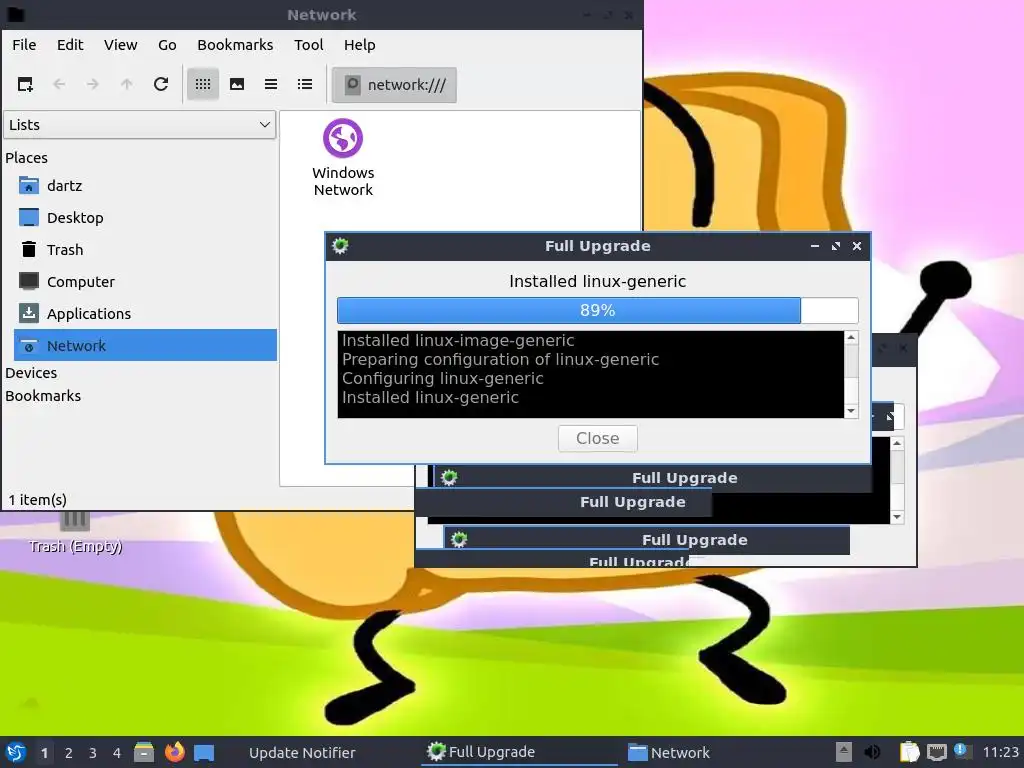Switch to Update Notifier taskbar entry

click(302, 753)
